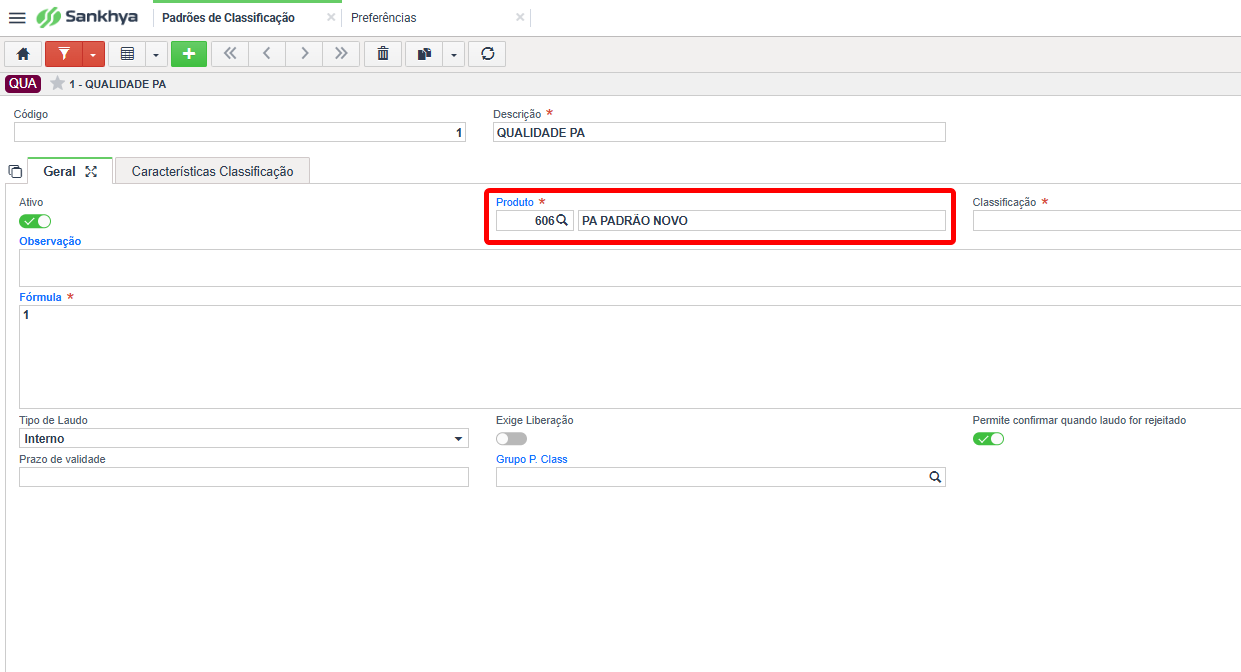Maximize the Geral tab panel
The image size is (1241, 672).
coord(91,171)
